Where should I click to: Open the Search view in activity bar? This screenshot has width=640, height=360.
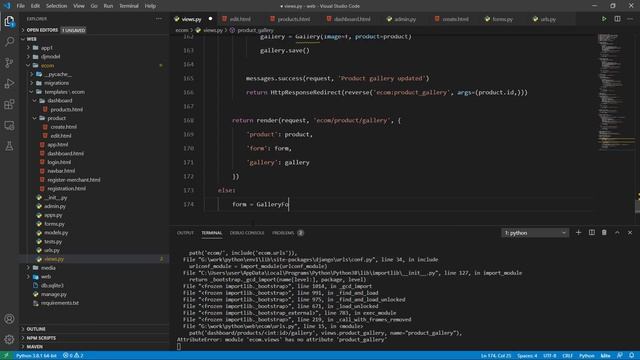click(x=9, y=42)
